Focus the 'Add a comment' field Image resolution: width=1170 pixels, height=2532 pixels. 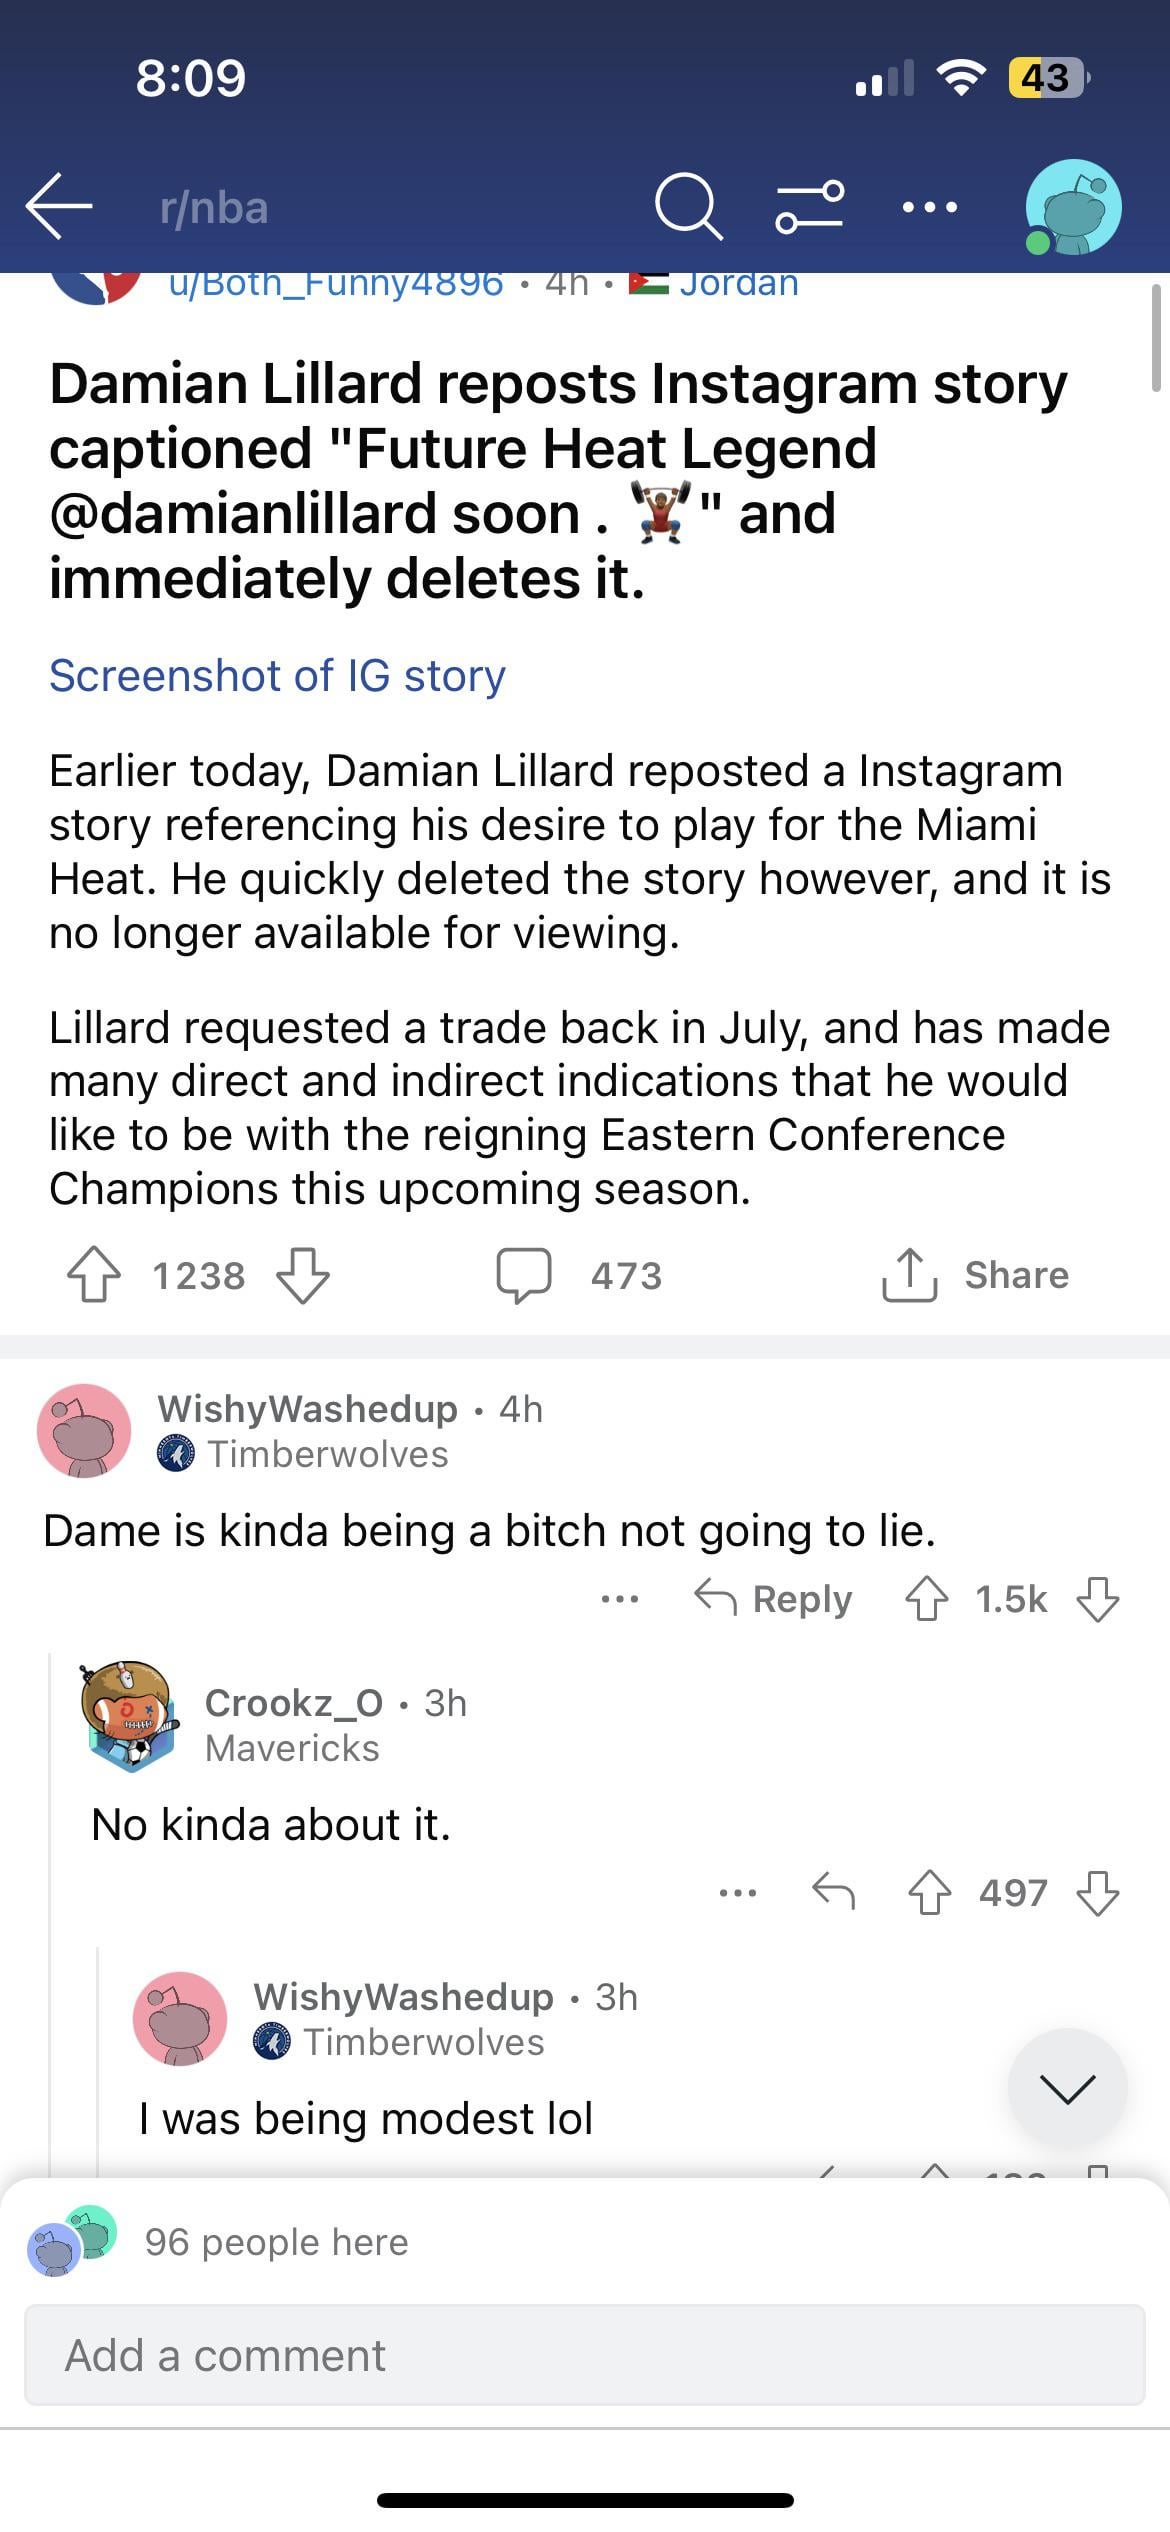[584, 2355]
